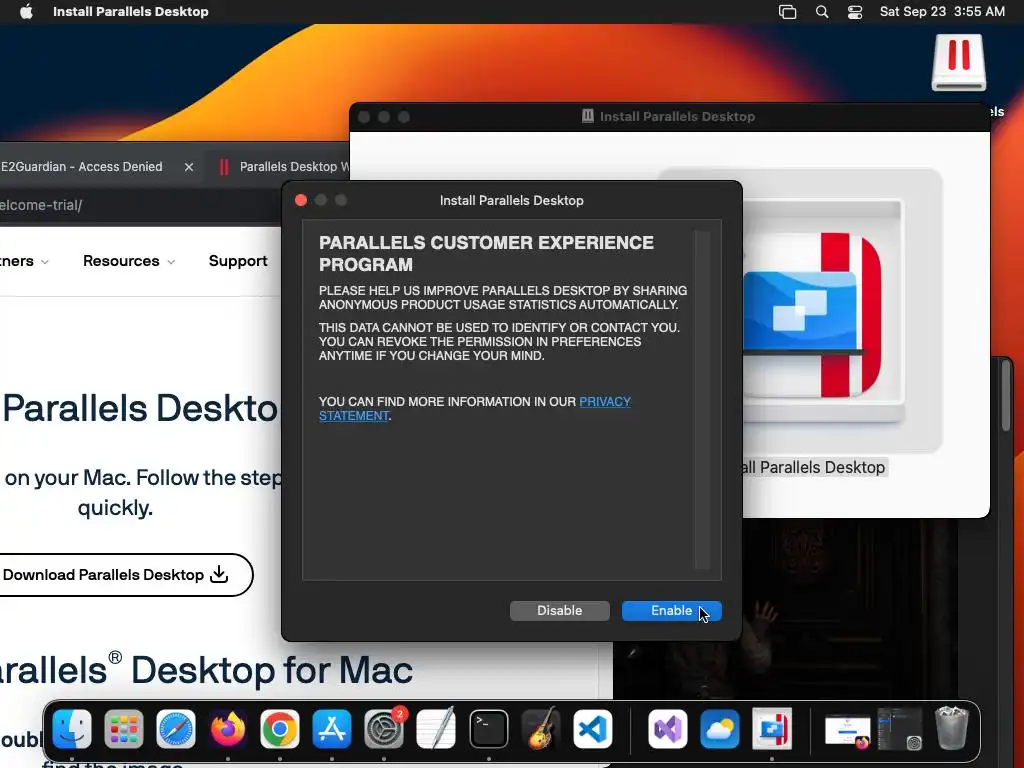The height and width of the screenshot is (768, 1024).
Task: Click the browser address bar
Action: point(140,205)
